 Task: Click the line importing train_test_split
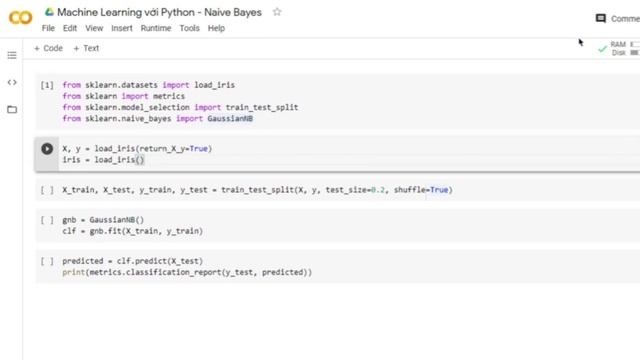coord(180,107)
